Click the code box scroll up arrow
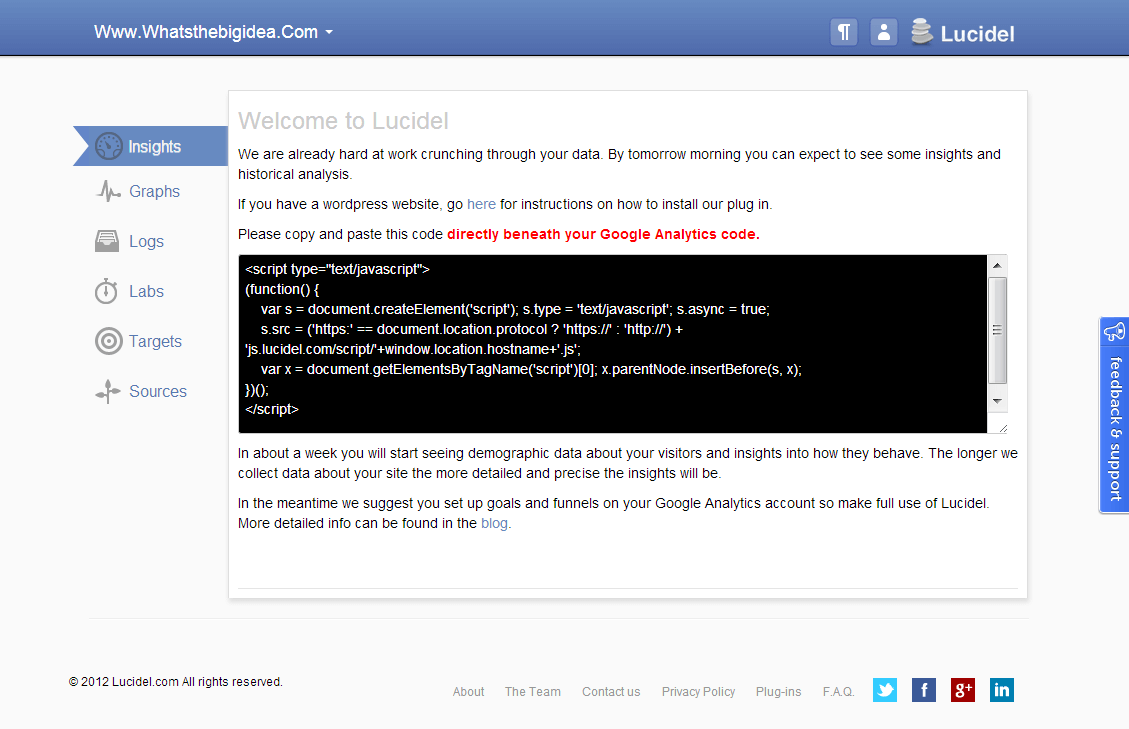The width and height of the screenshot is (1129, 729). click(997, 266)
